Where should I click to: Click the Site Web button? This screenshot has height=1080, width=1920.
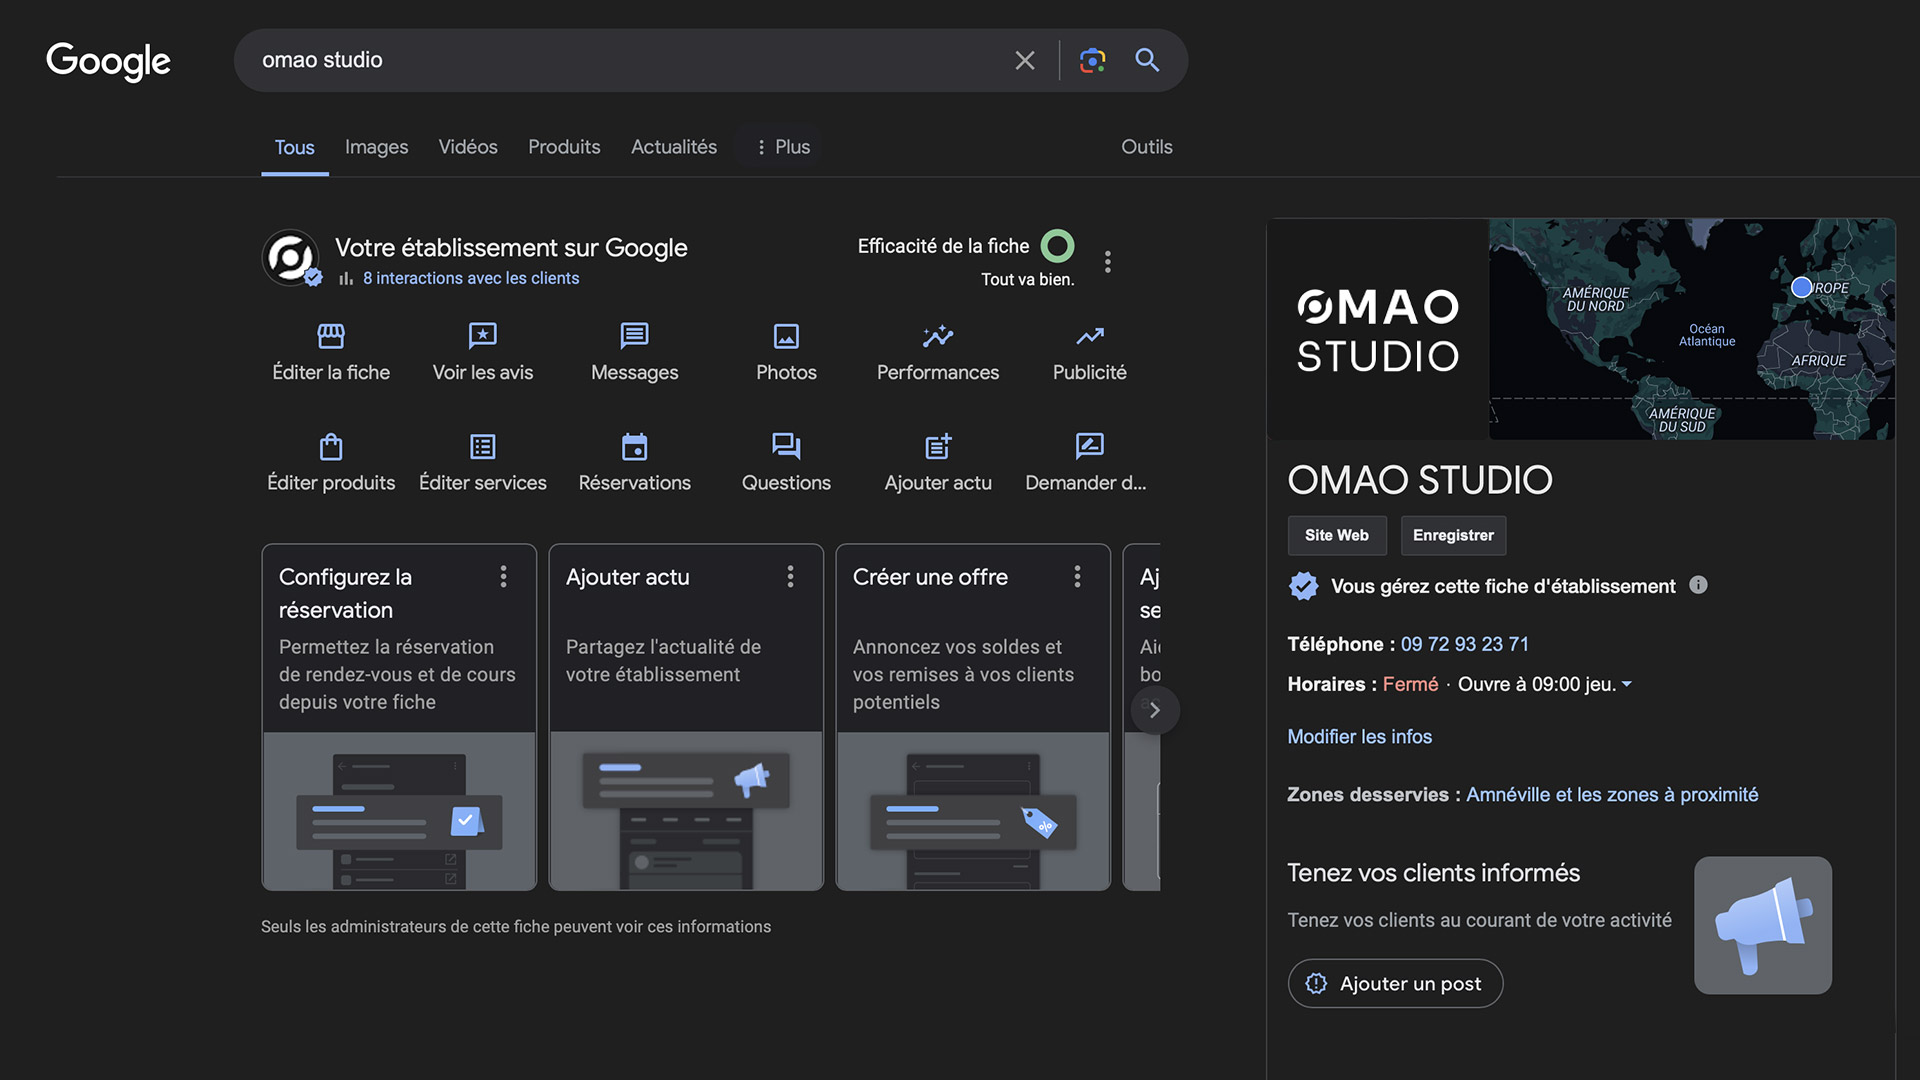(x=1337, y=535)
